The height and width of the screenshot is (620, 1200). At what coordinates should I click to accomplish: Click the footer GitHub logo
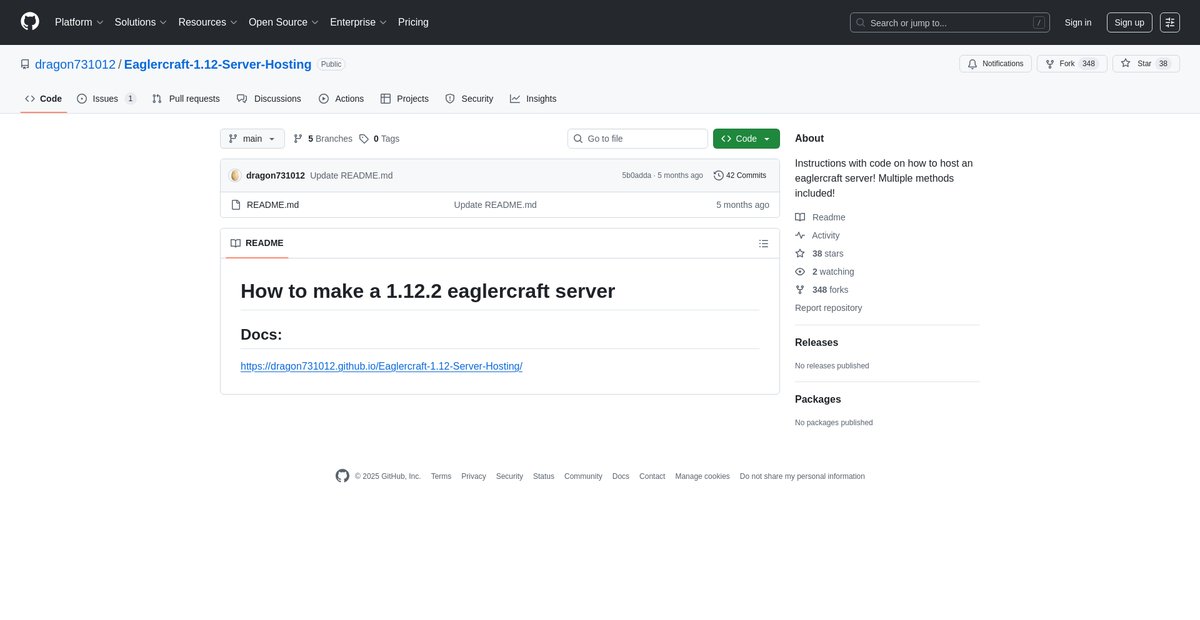[x=342, y=476]
